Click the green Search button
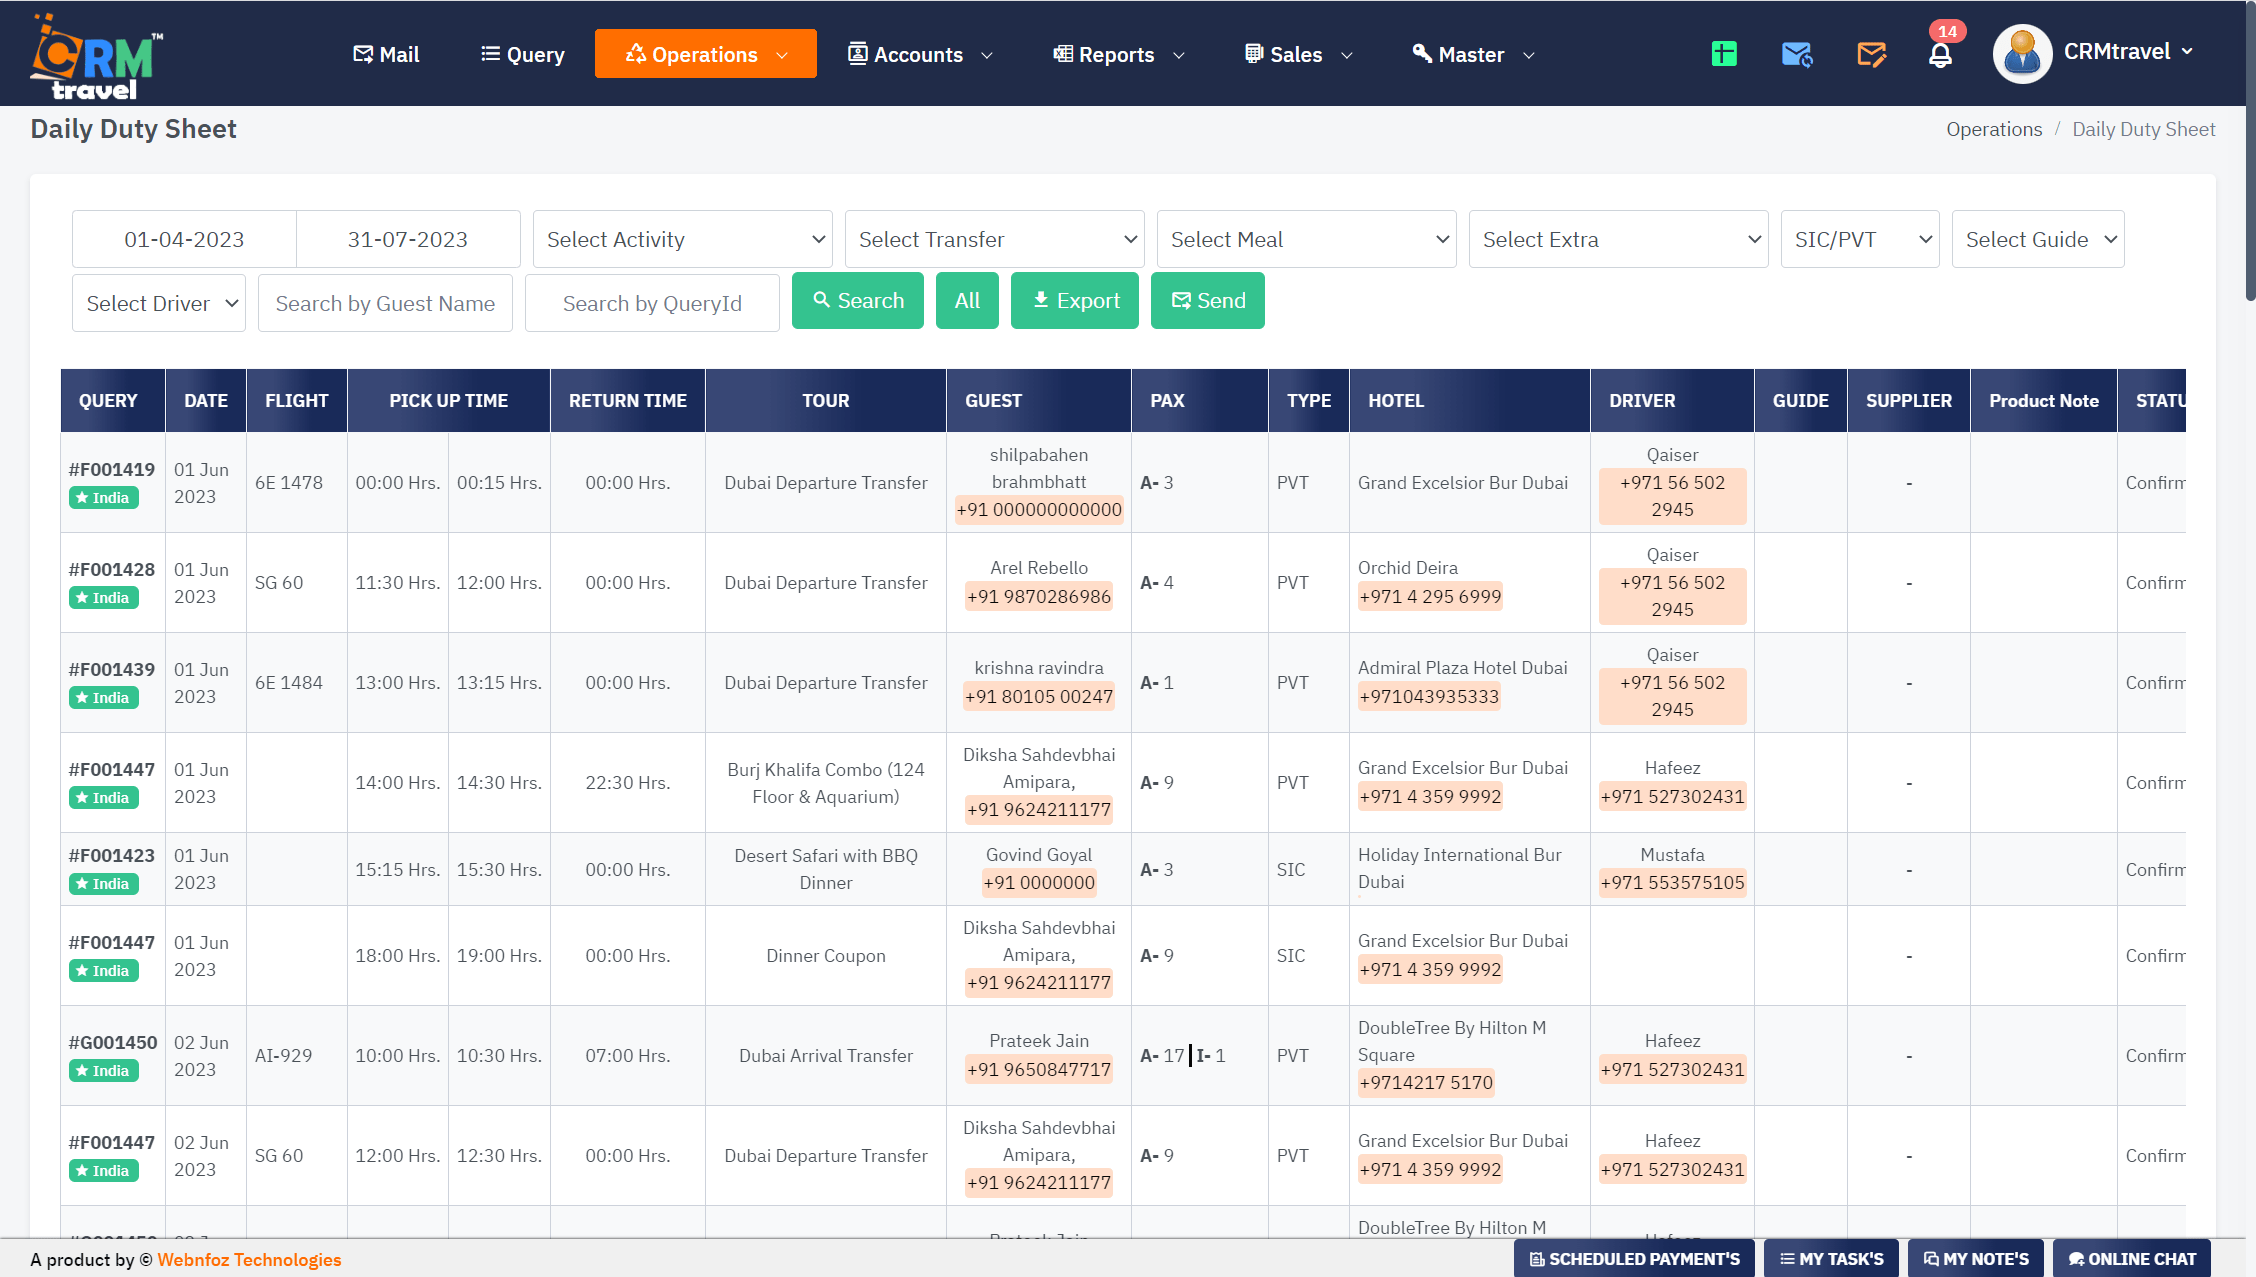Viewport: 2256px width, 1277px height. point(858,301)
